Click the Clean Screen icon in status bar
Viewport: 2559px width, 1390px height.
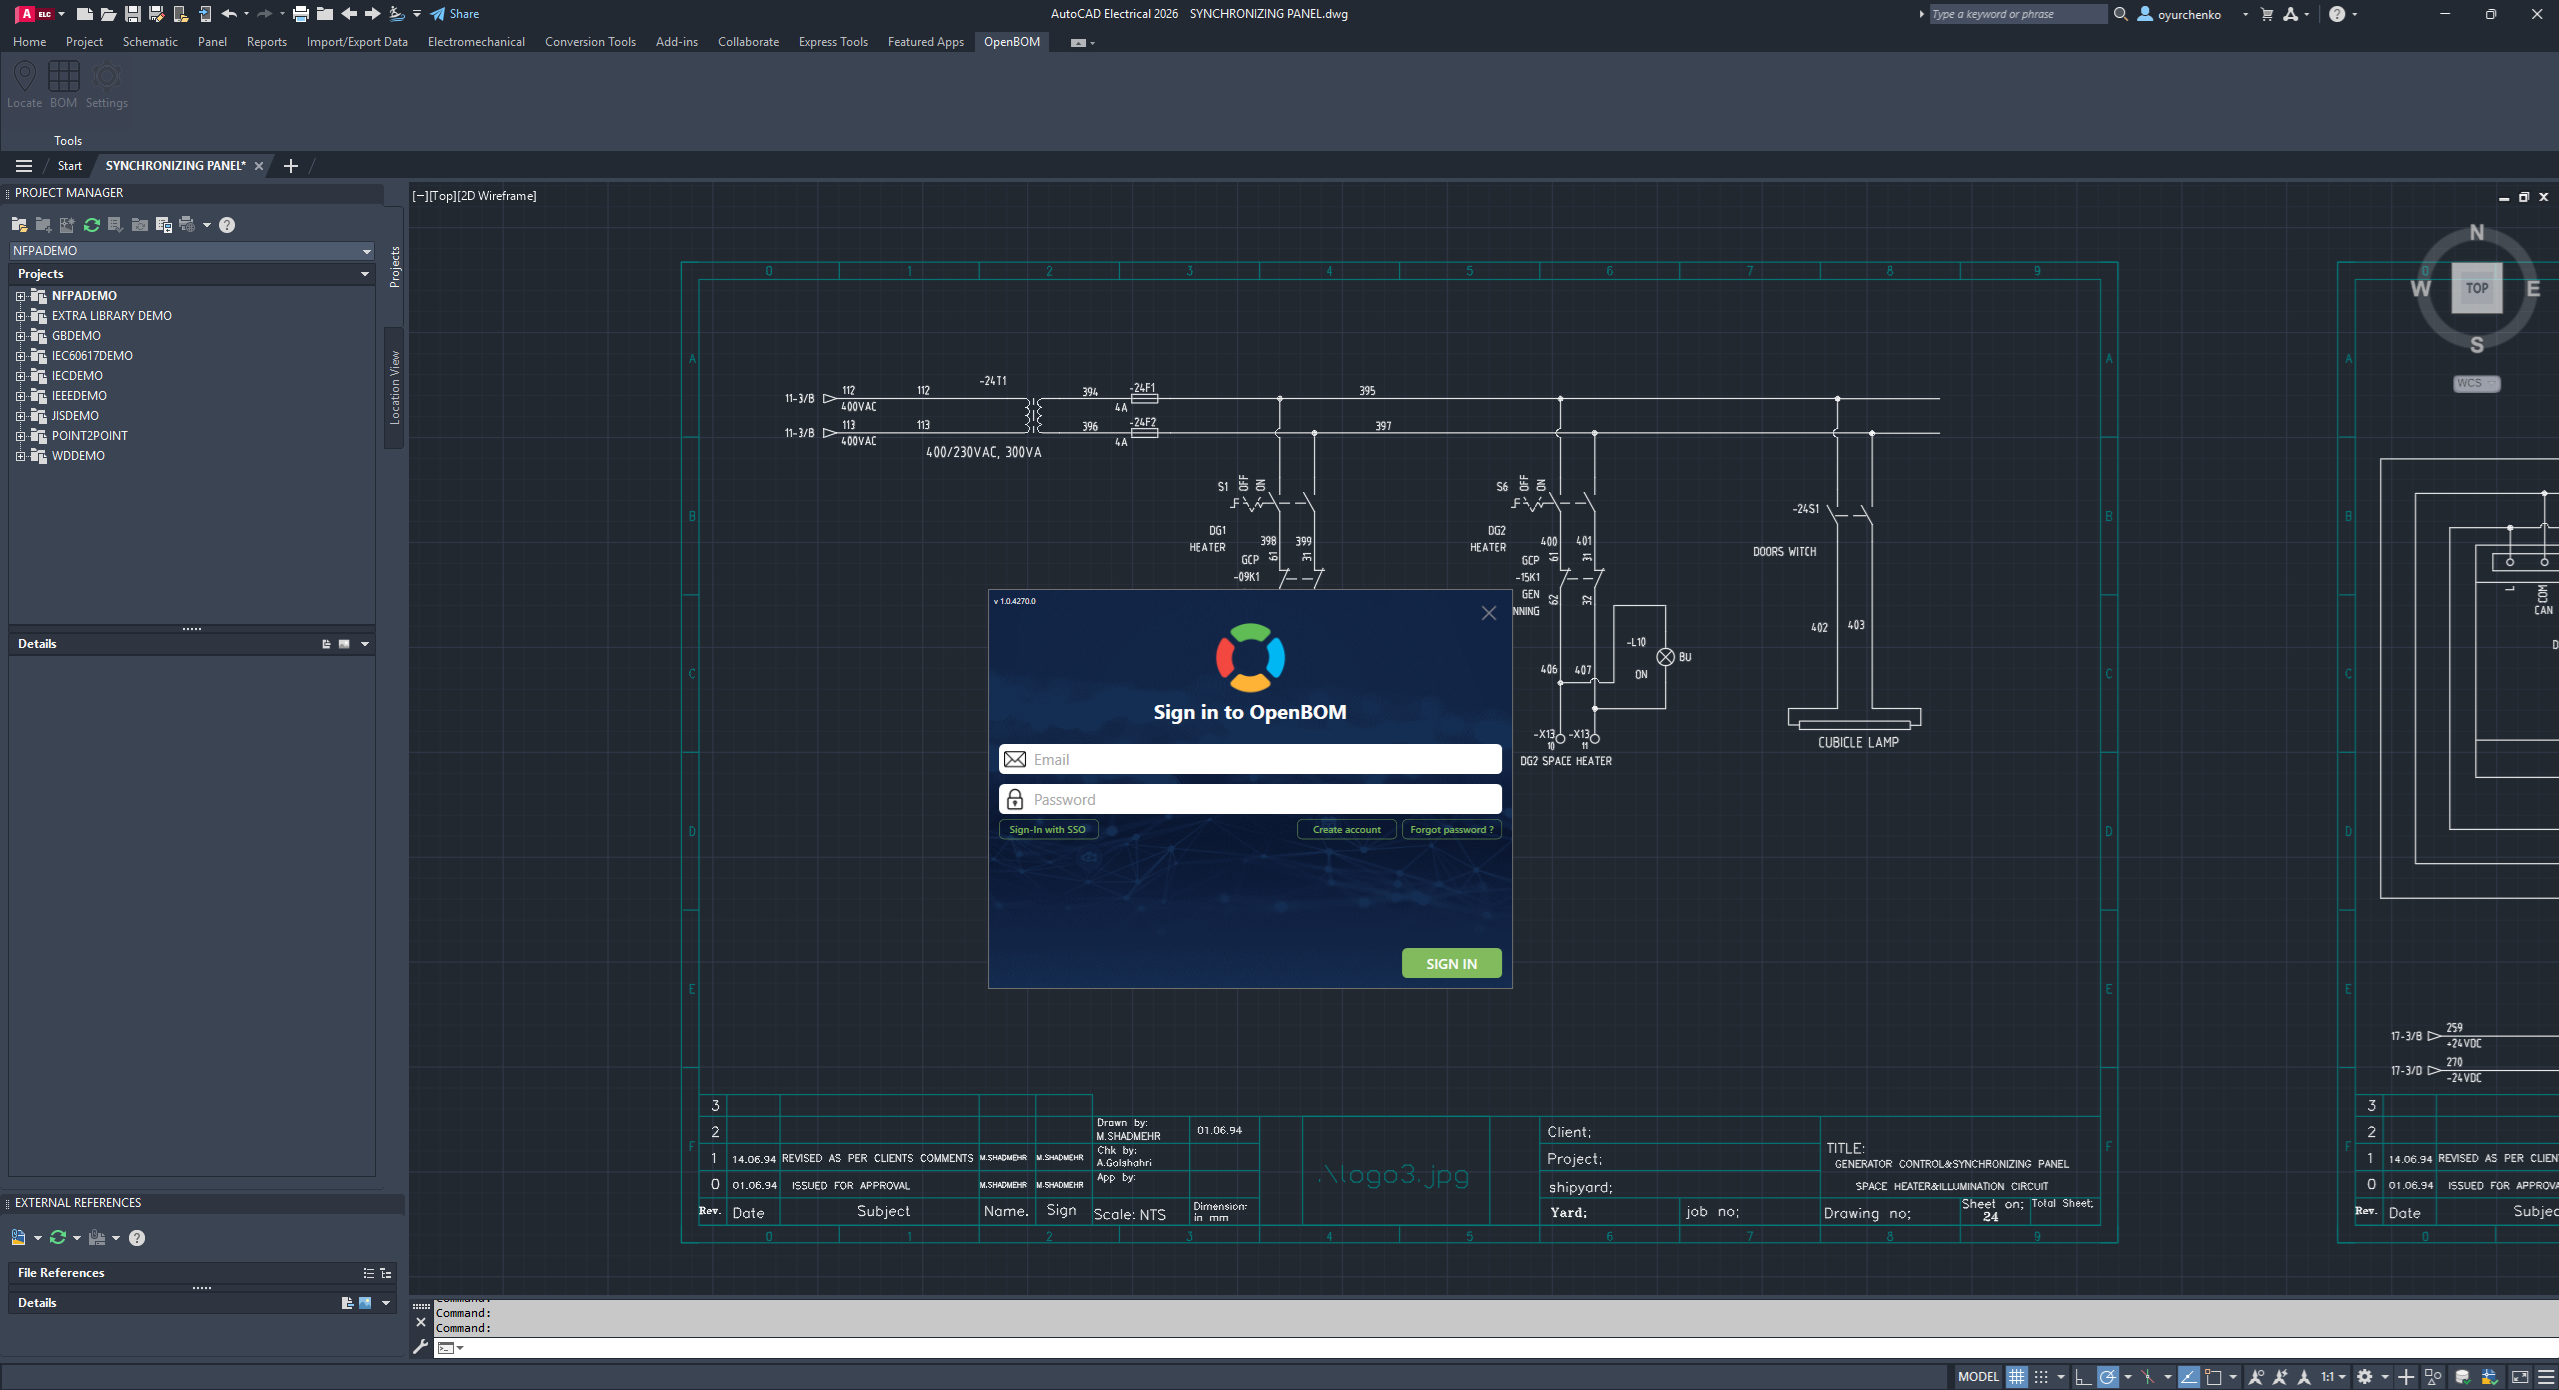click(2520, 1377)
